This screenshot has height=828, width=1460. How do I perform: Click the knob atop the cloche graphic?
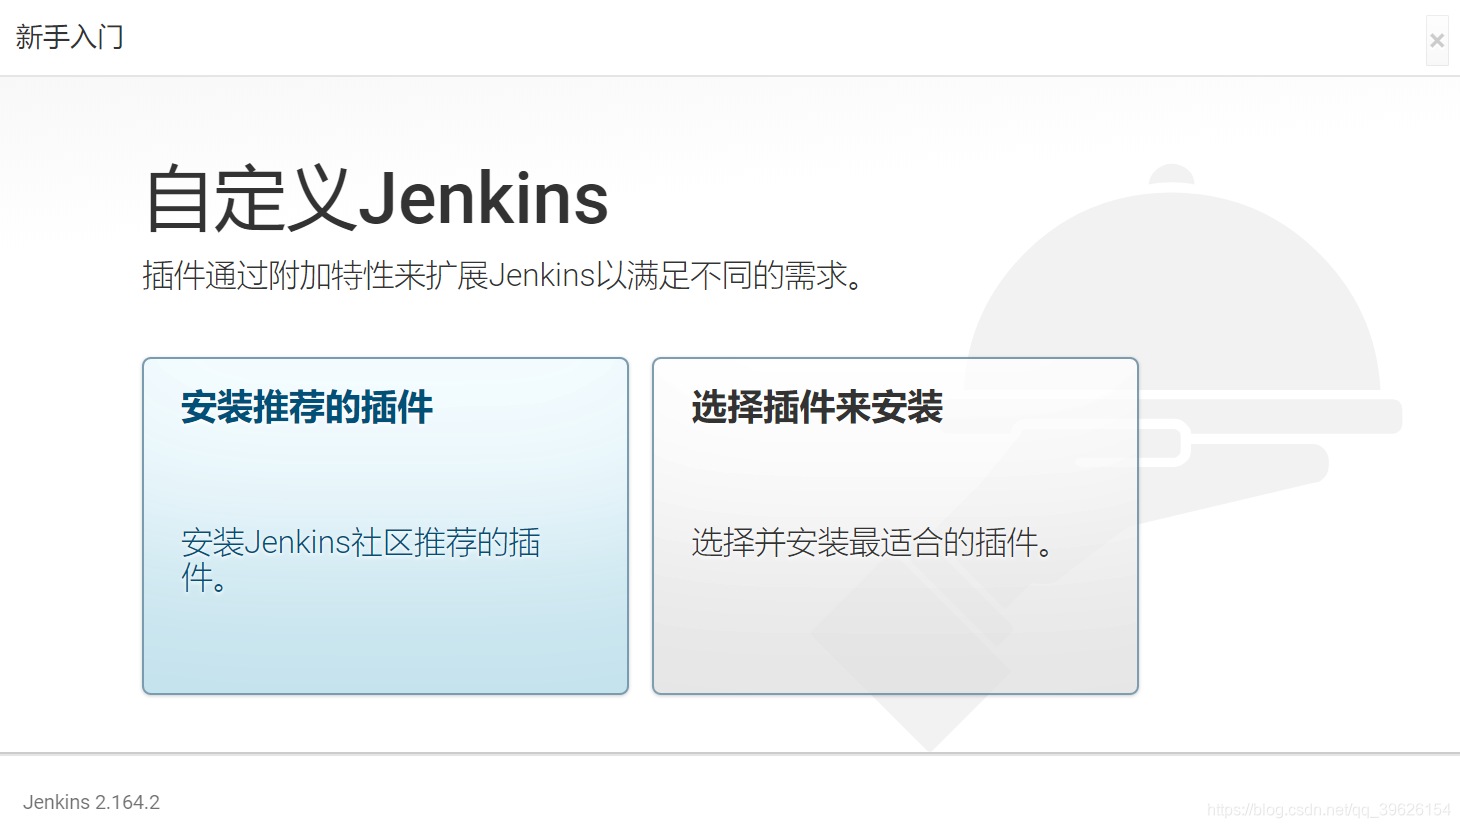[x=1171, y=175]
